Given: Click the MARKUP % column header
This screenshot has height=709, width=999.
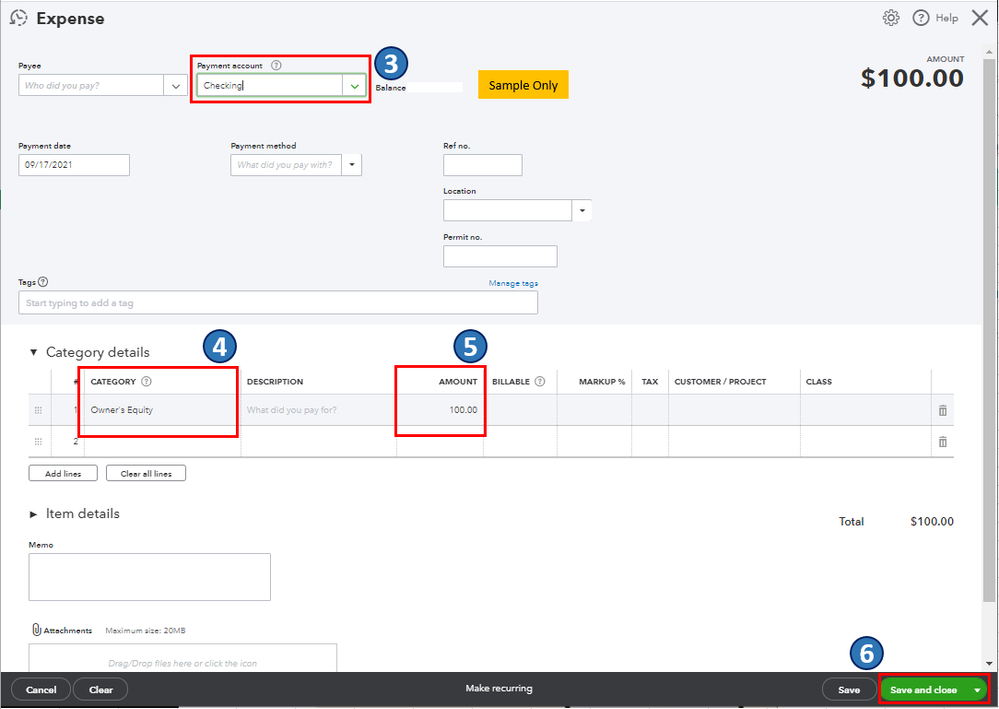Looking at the screenshot, I should 601,382.
